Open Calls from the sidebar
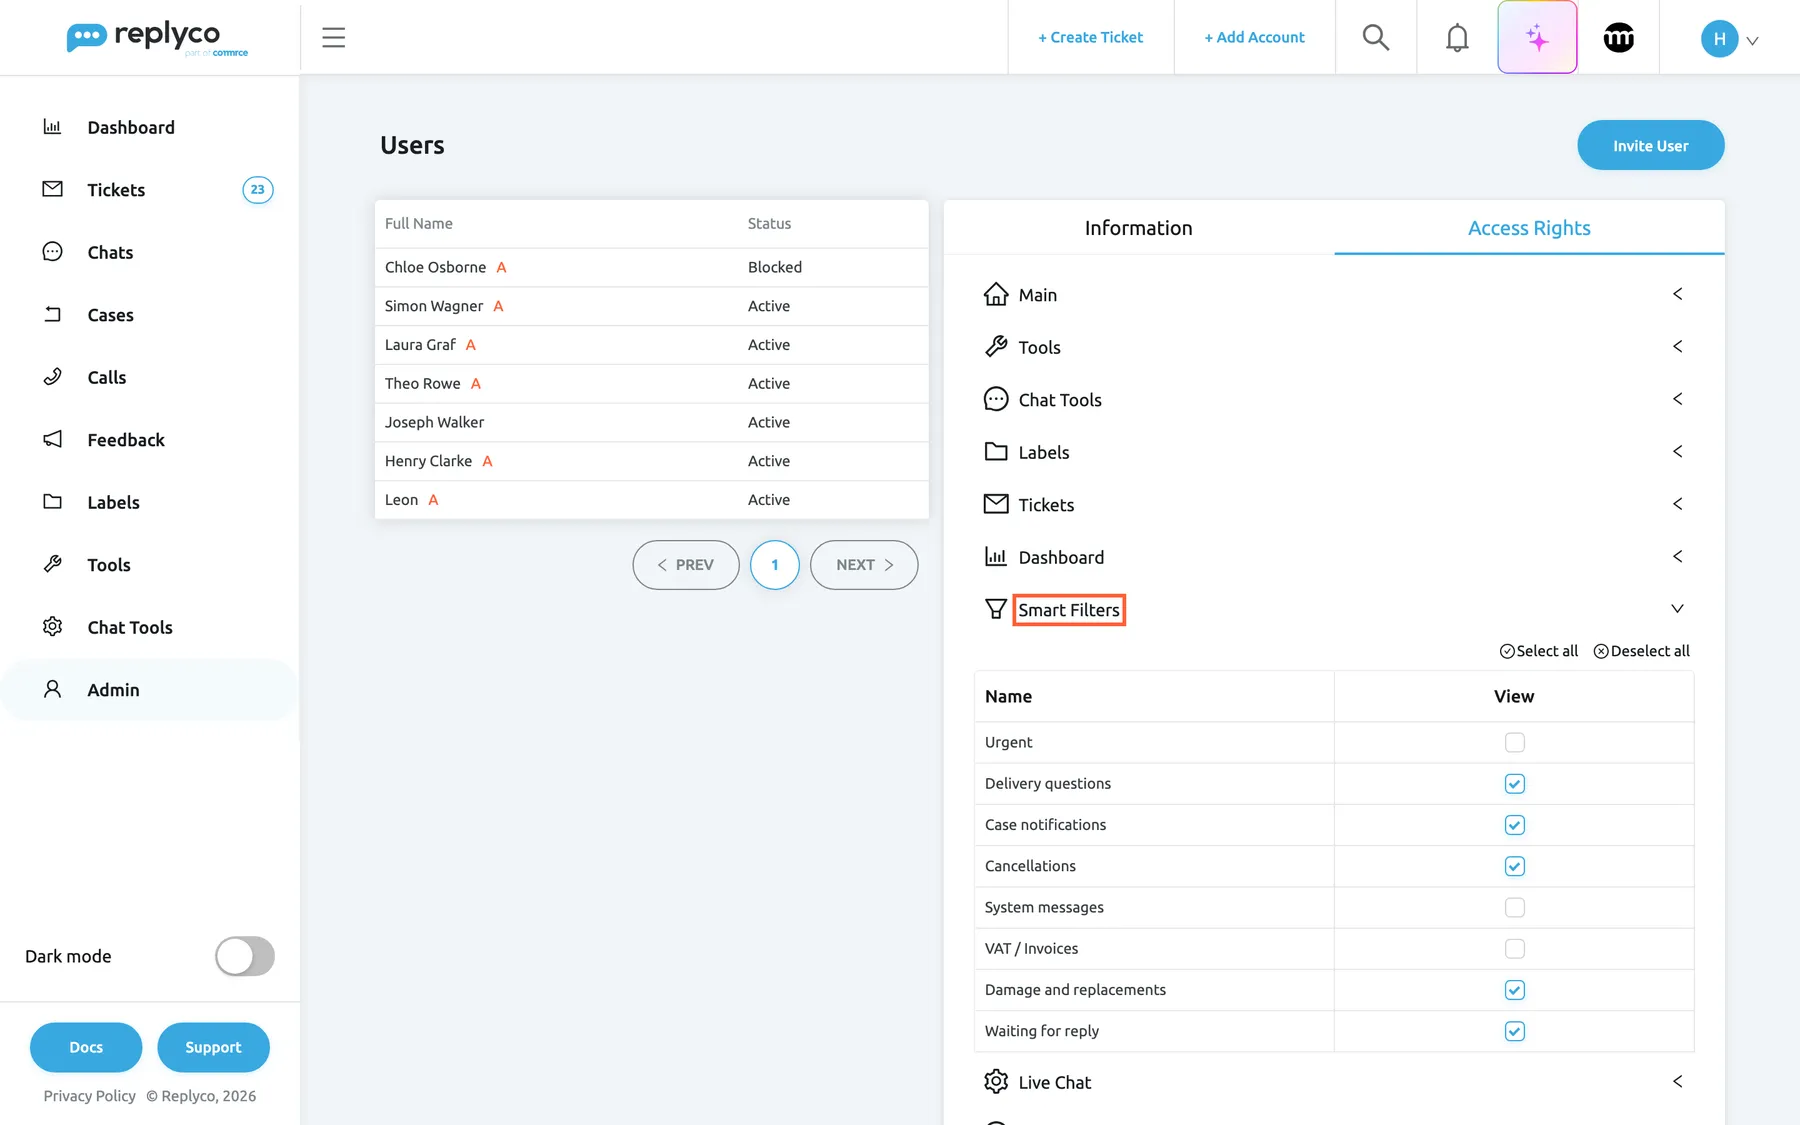Viewport: 1800px width, 1125px height. coord(106,377)
